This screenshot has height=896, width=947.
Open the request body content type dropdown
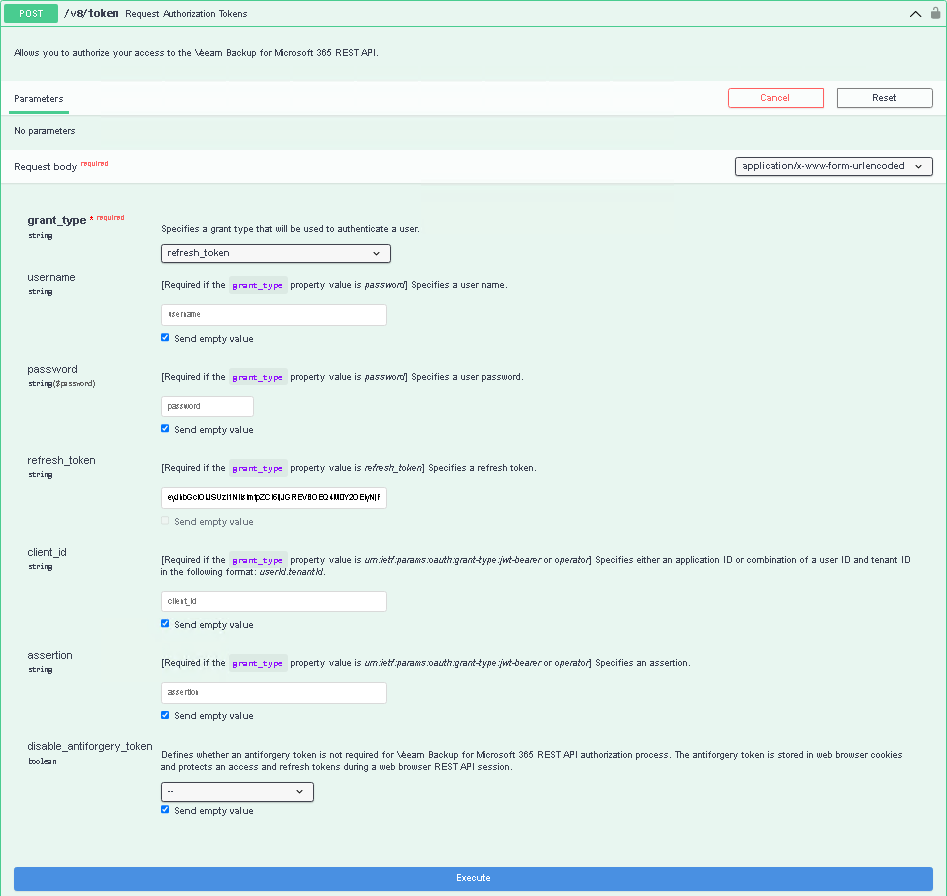(833, 166)
